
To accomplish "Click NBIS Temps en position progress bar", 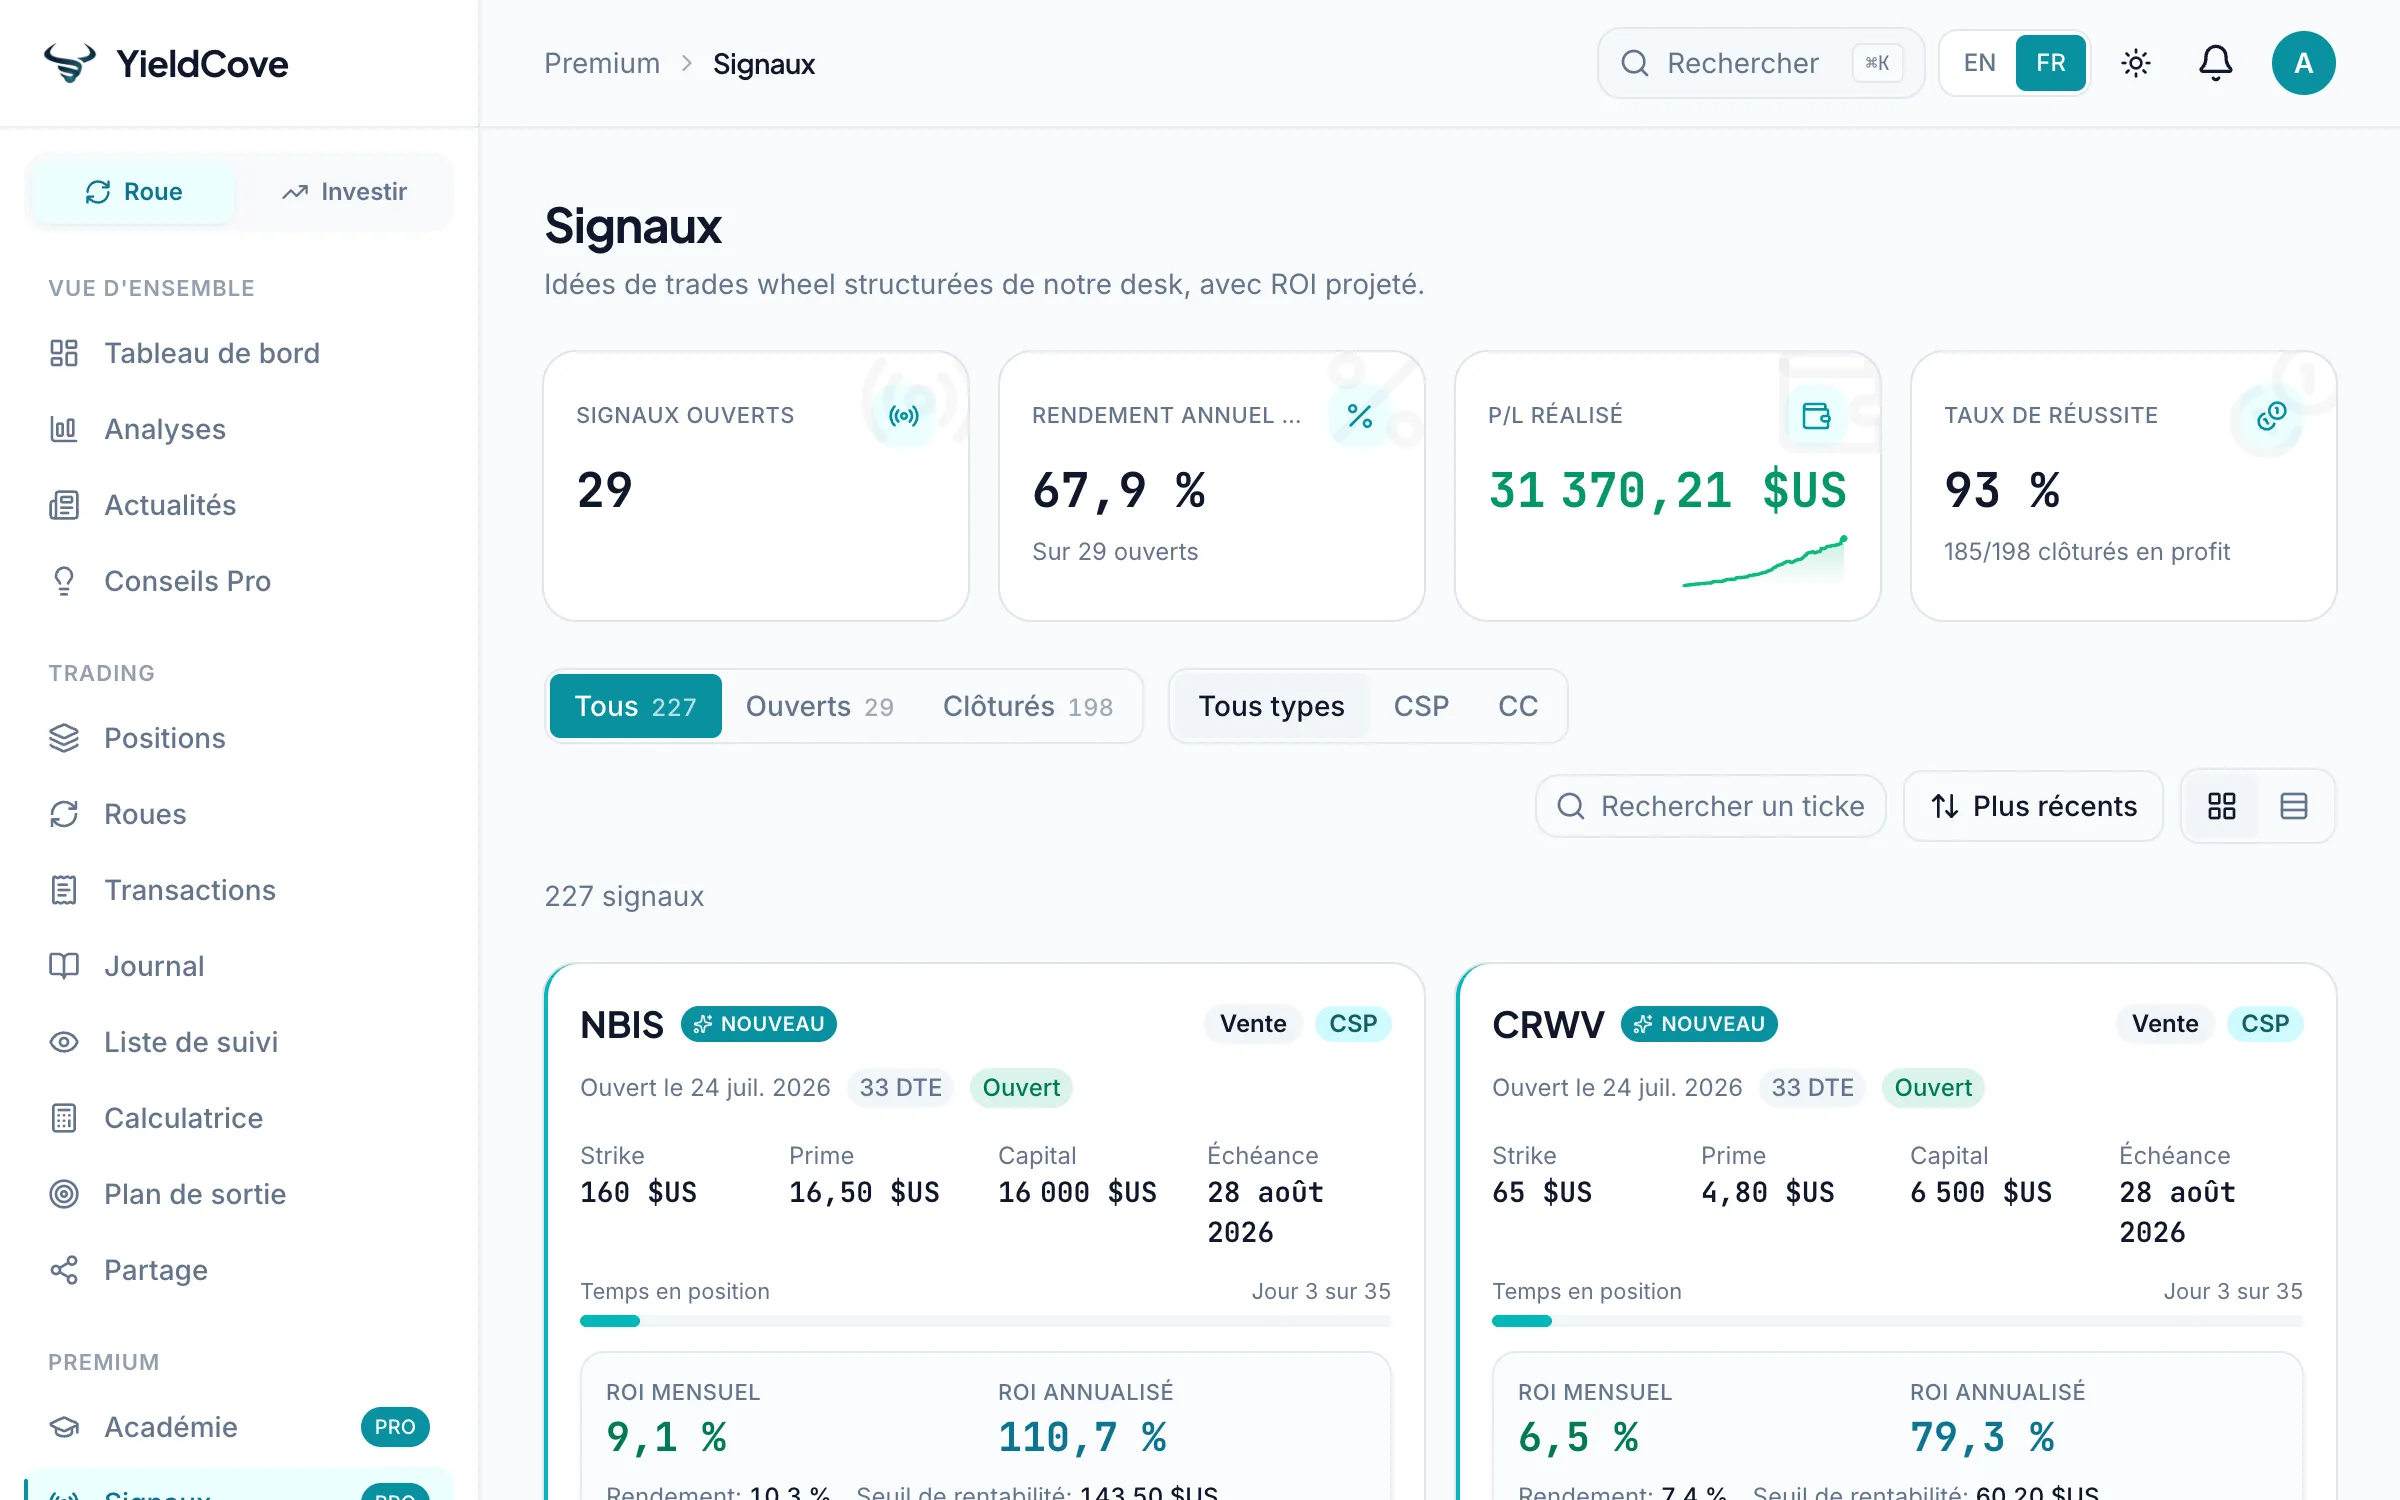I will (986, 1321).
